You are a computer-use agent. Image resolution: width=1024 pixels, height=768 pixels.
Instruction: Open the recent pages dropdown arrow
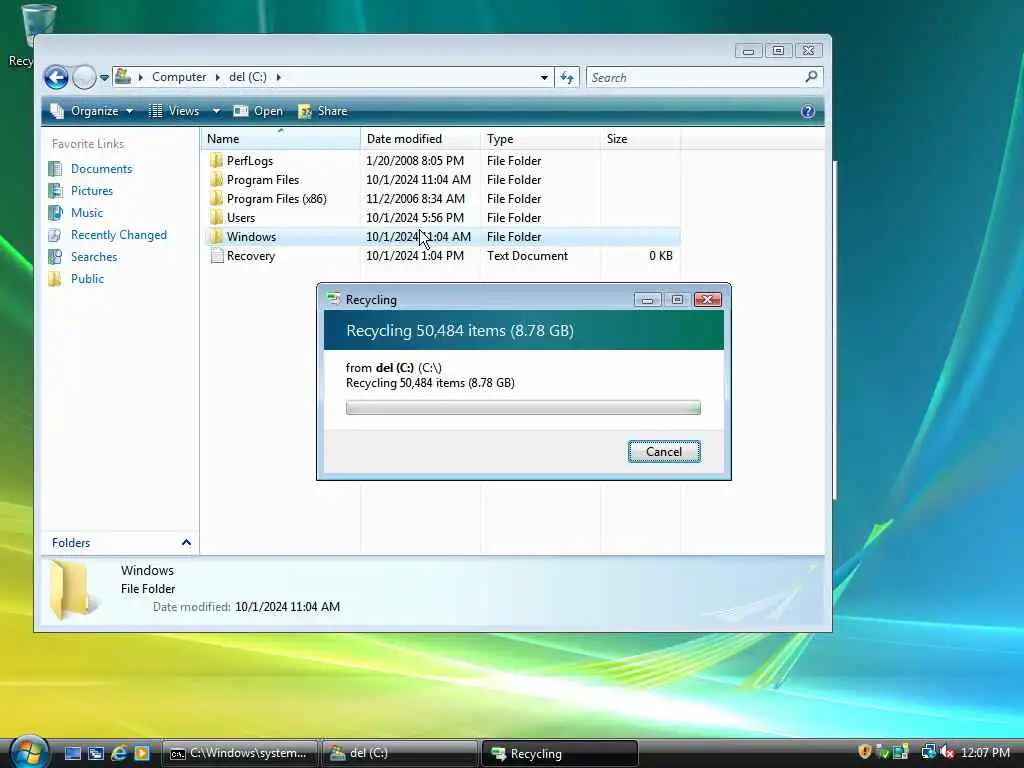click(104, 78)
